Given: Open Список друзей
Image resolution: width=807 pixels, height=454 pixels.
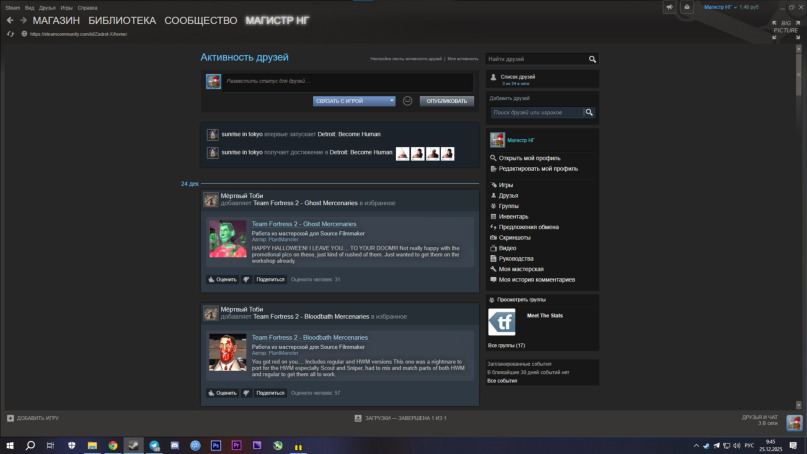Looking at the screenshot, I should 518,77.
